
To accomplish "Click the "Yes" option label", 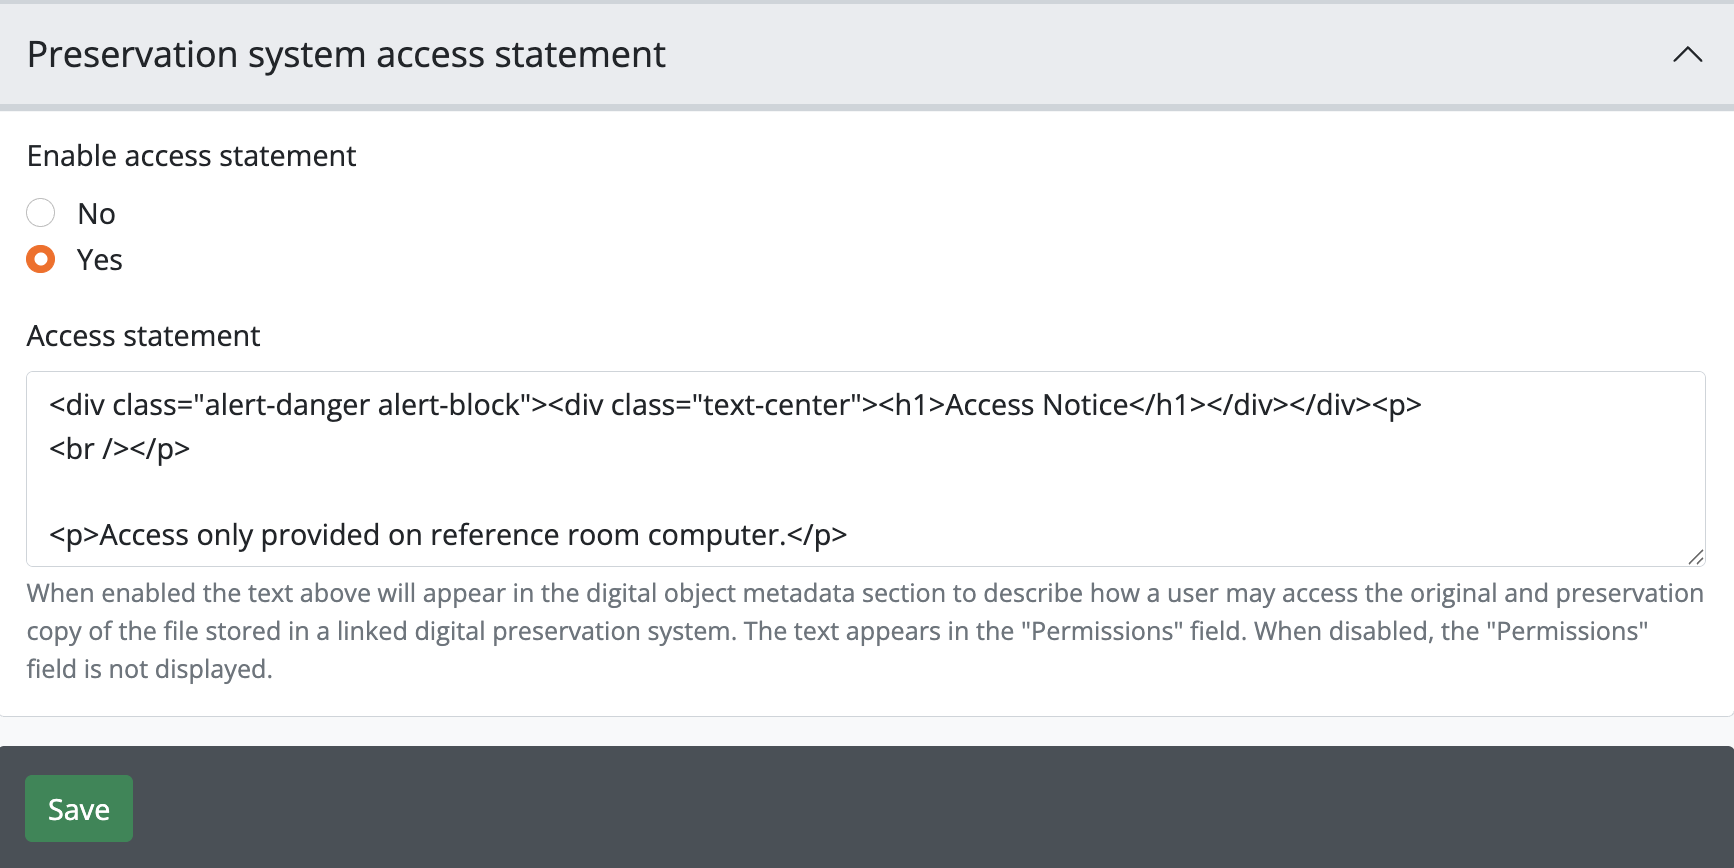I will (100, 260).
